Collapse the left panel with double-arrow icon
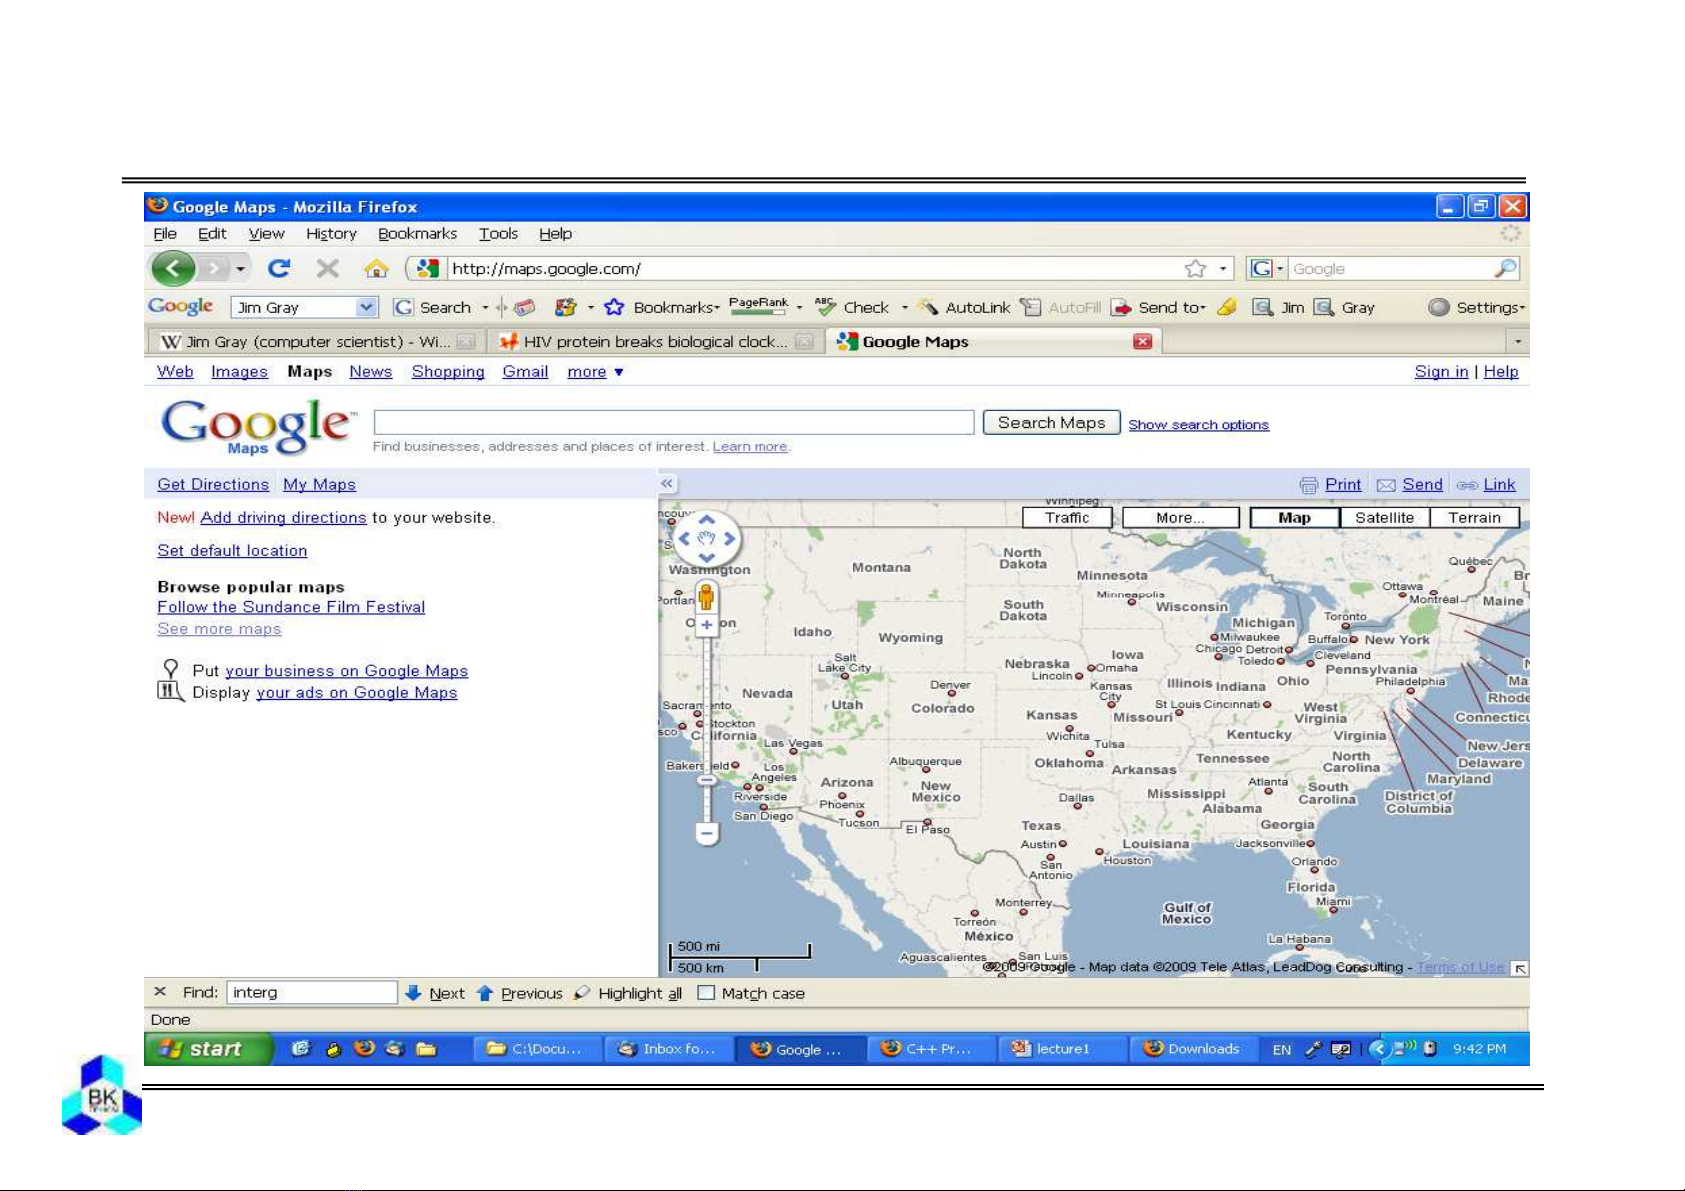The width and height of the screenshot is (1685, 1191). pos(667,484)
